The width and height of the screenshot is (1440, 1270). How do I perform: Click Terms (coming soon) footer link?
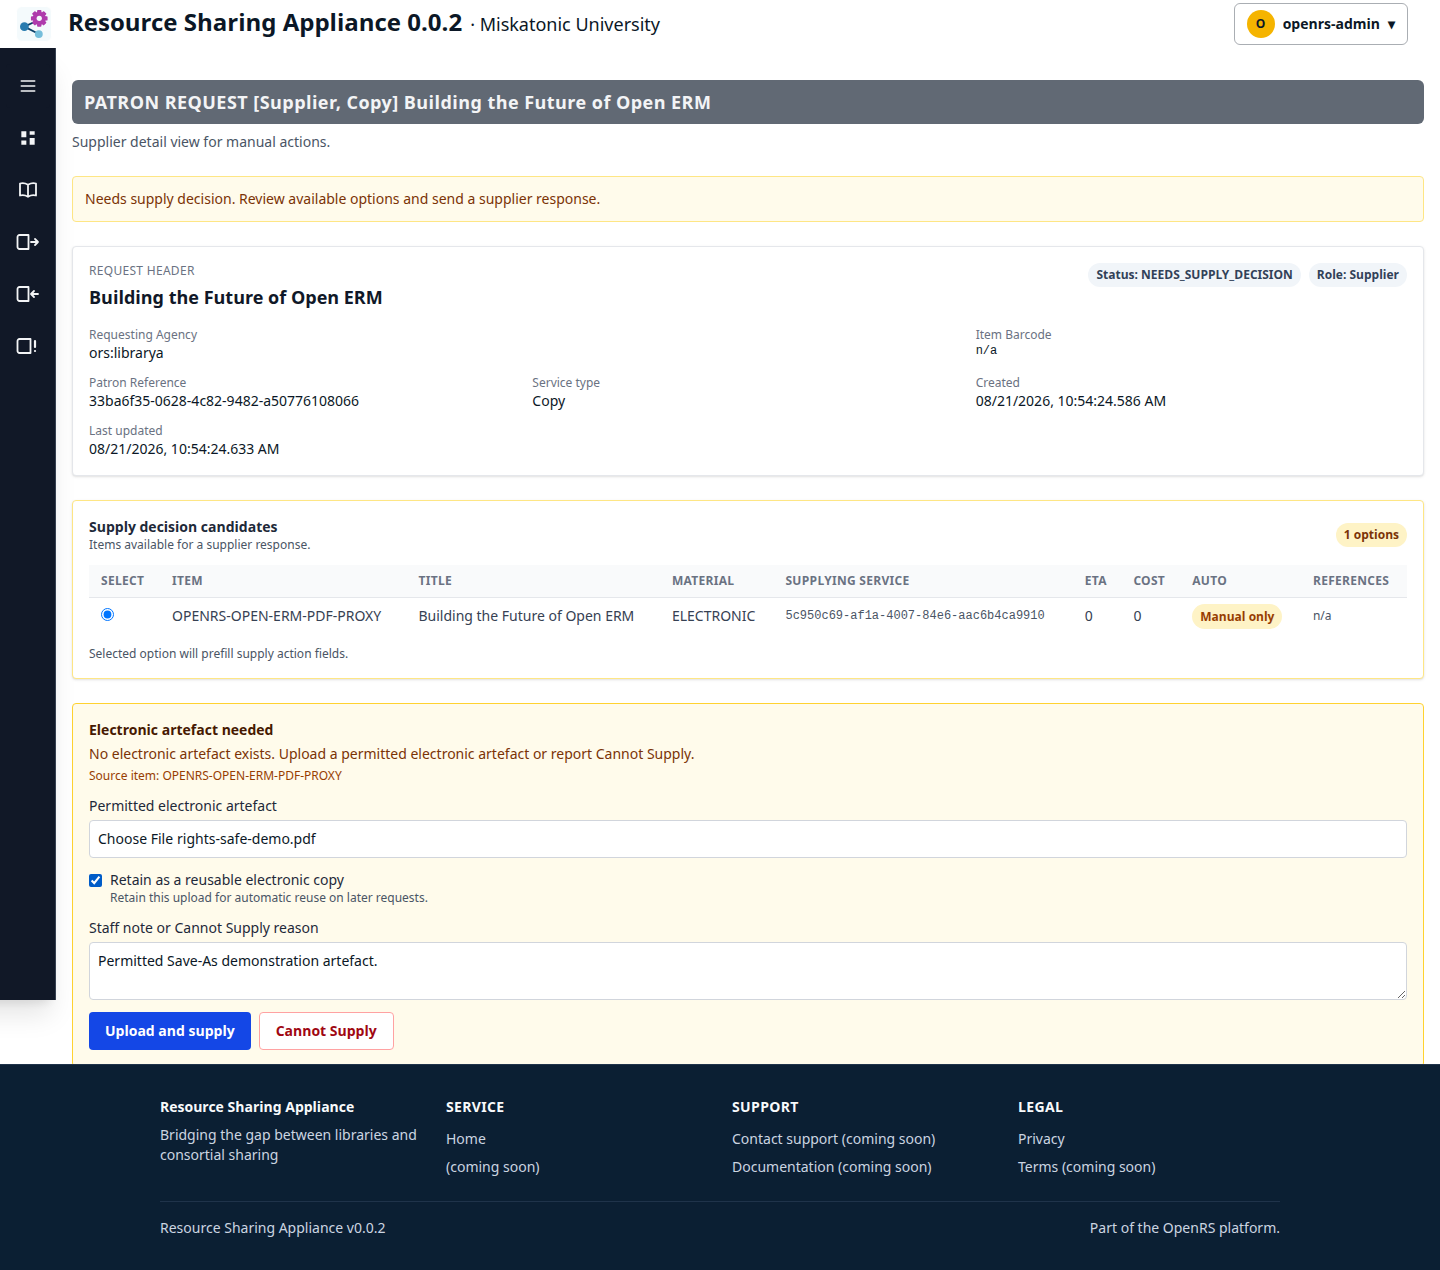click(1086, 1167)
